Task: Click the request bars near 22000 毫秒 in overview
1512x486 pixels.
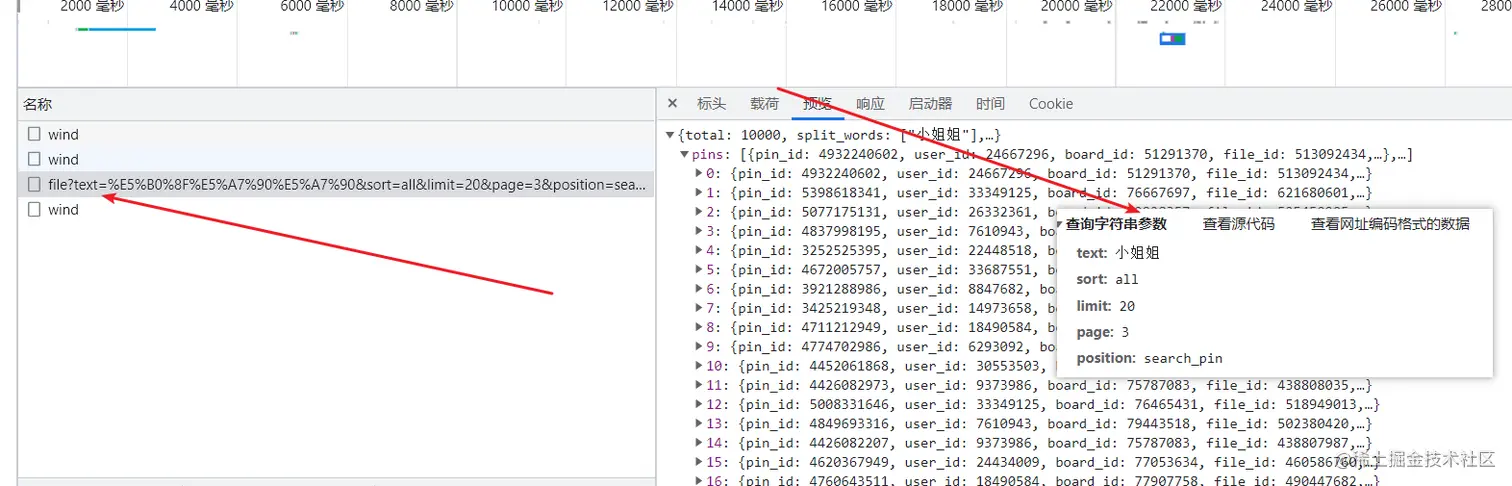Action: (x=1172, y=39)
